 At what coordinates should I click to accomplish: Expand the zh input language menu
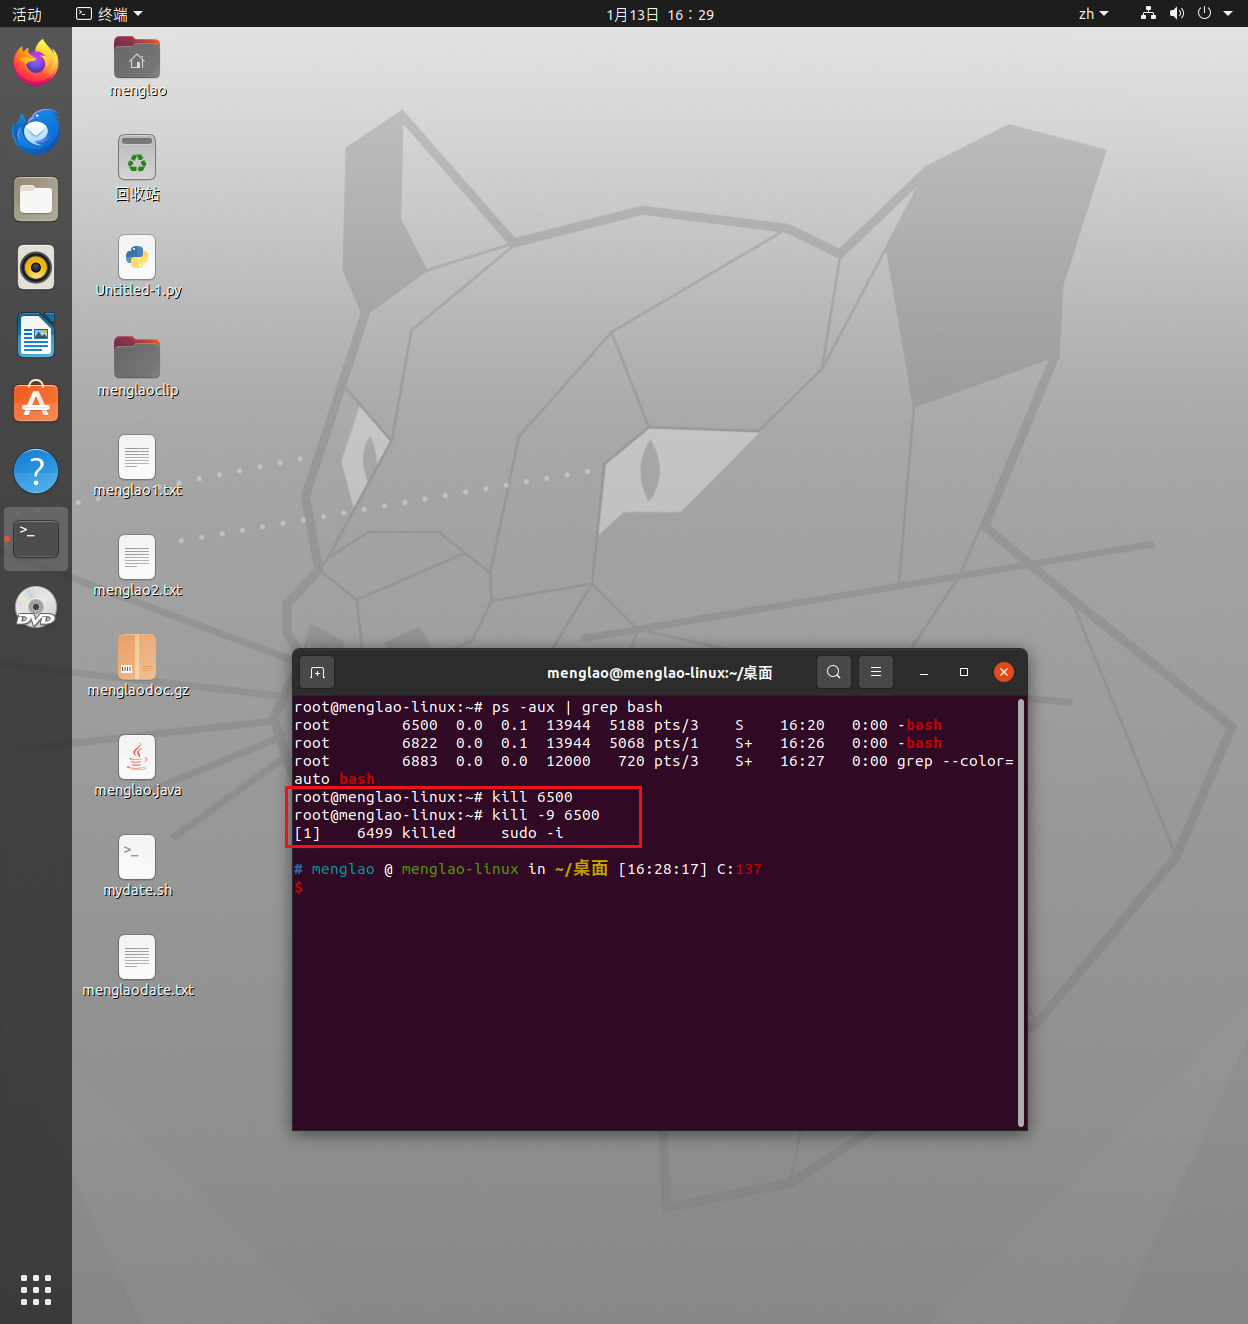pyautogui.click(x=1092, y=14)
